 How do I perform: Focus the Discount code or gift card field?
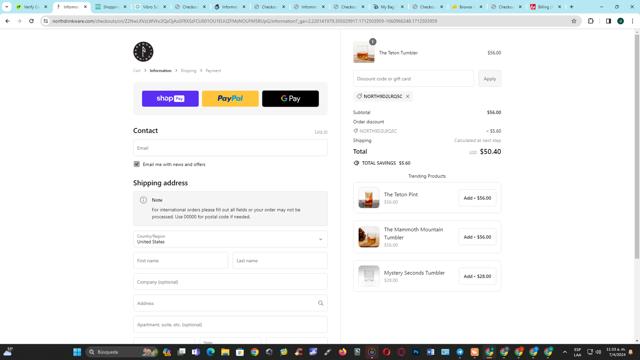[x=413, y=79]
